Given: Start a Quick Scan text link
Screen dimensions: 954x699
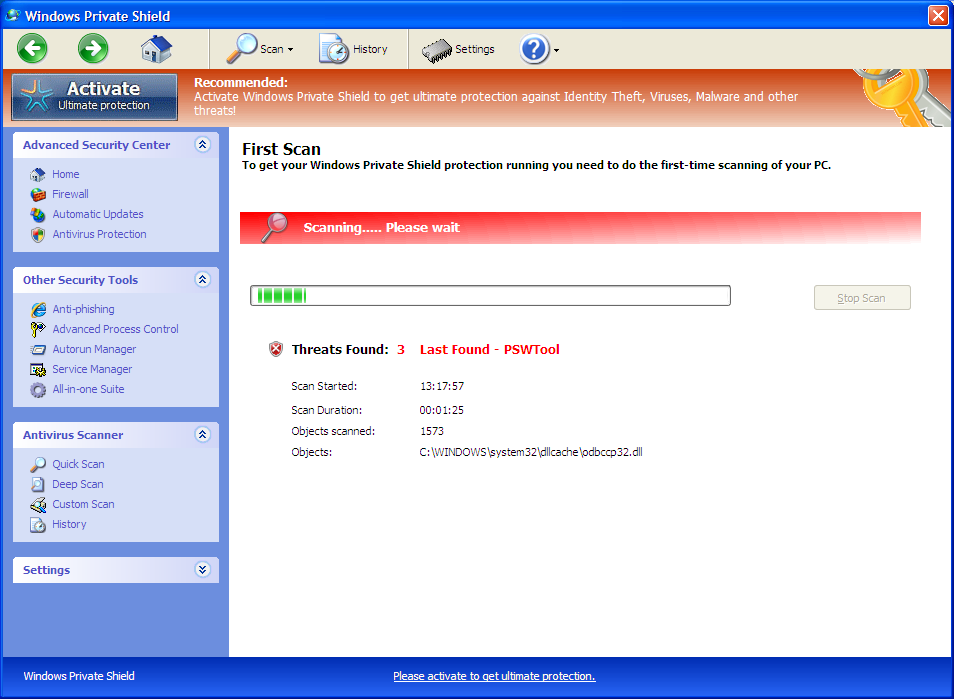Looking at the screenshot, I should pyautogui.click(x=78, y=464).
